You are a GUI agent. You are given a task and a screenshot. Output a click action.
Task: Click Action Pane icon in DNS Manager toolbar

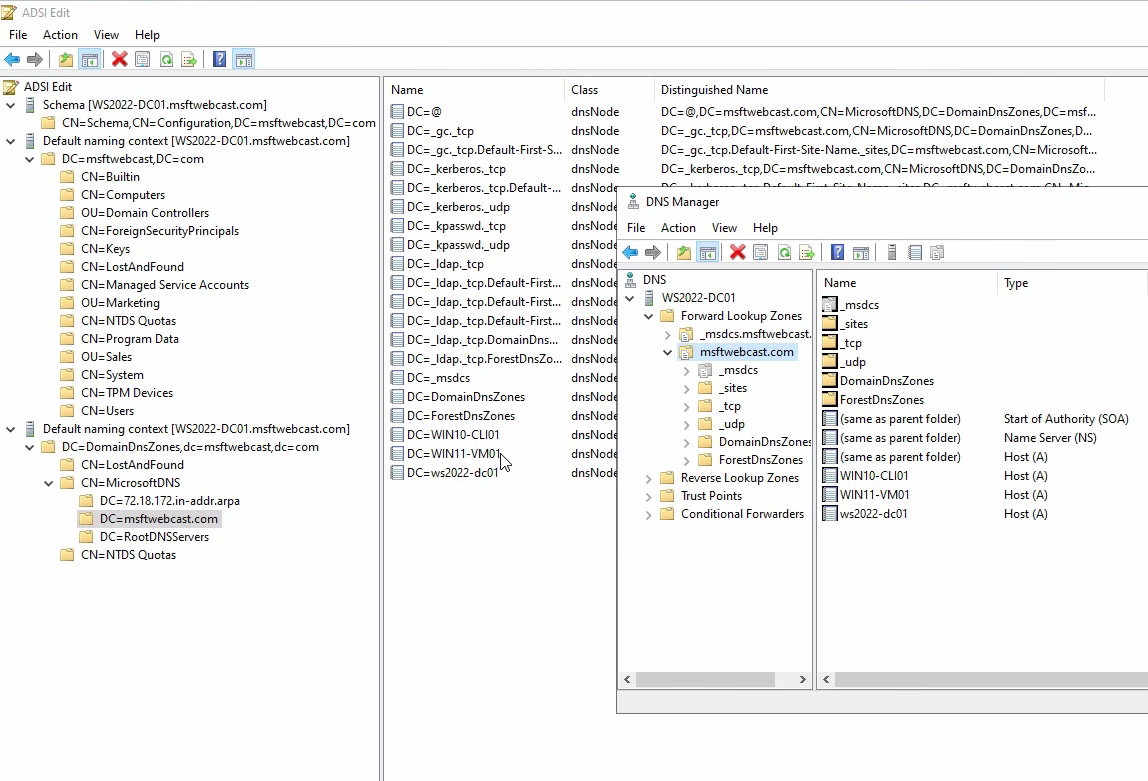point(861,253)
